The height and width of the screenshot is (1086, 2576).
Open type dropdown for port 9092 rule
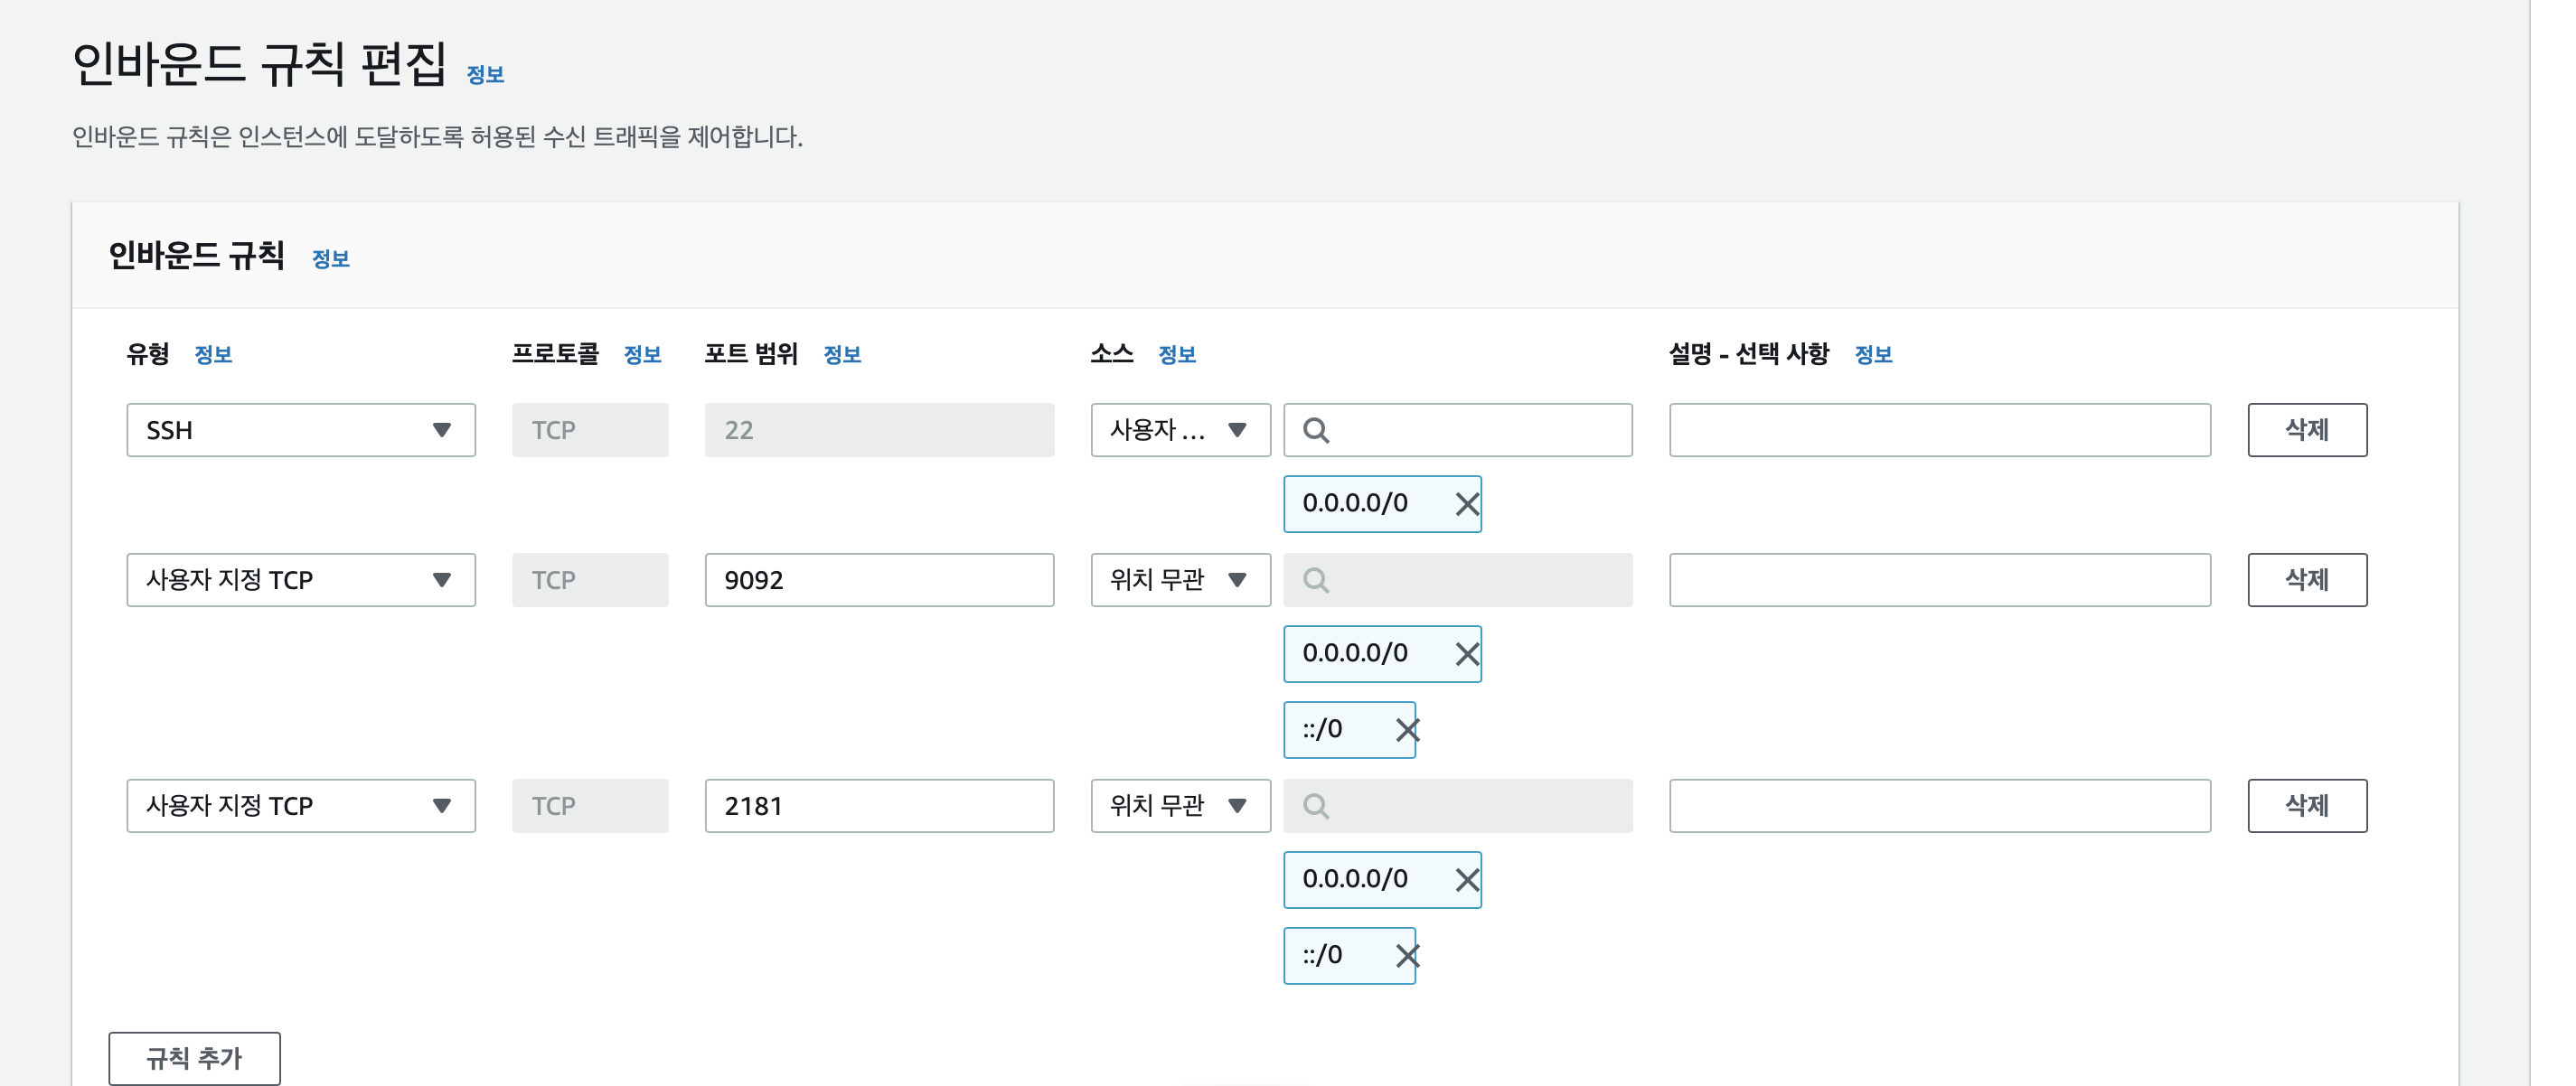300,580
